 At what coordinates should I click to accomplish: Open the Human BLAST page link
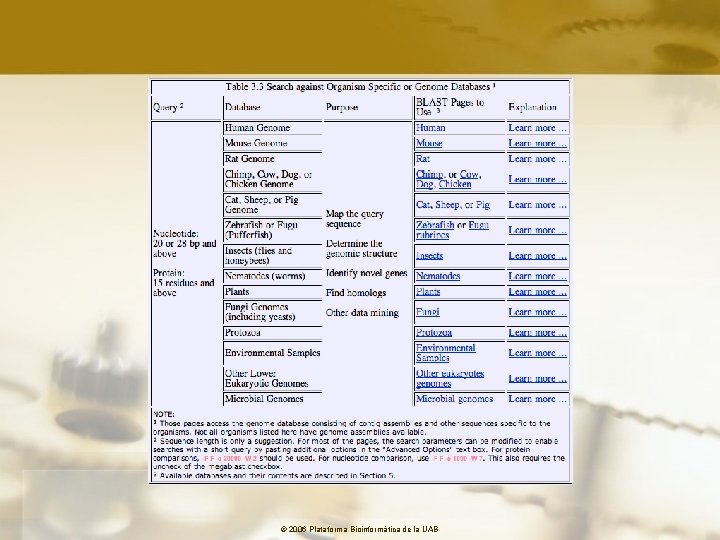[430, 128]
